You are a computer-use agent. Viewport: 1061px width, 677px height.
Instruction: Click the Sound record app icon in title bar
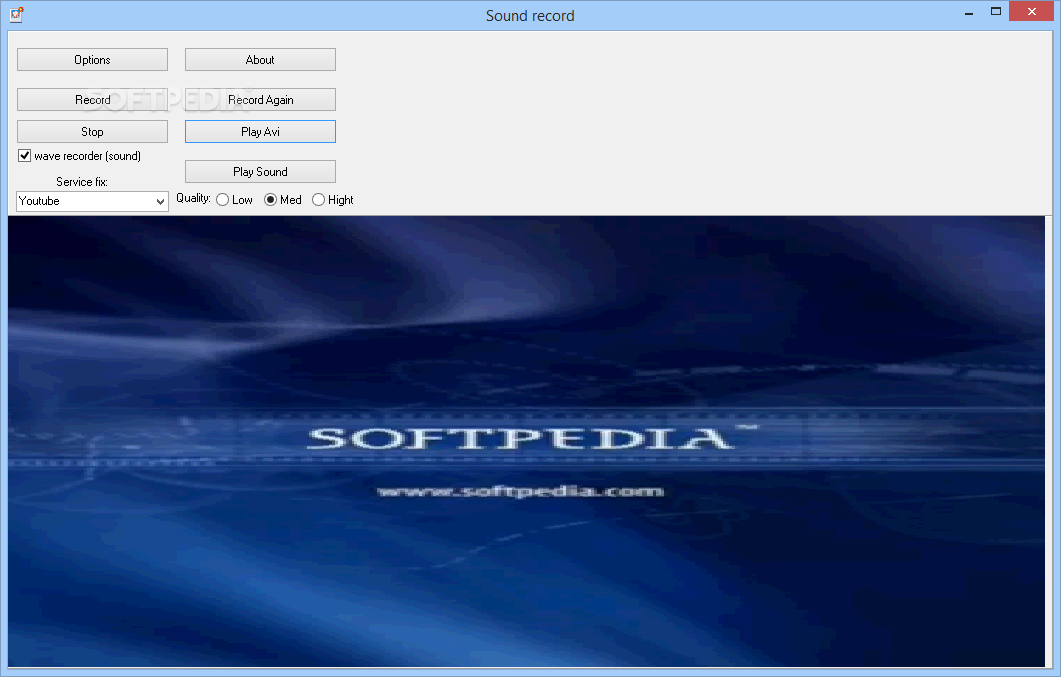click(16, 14)
